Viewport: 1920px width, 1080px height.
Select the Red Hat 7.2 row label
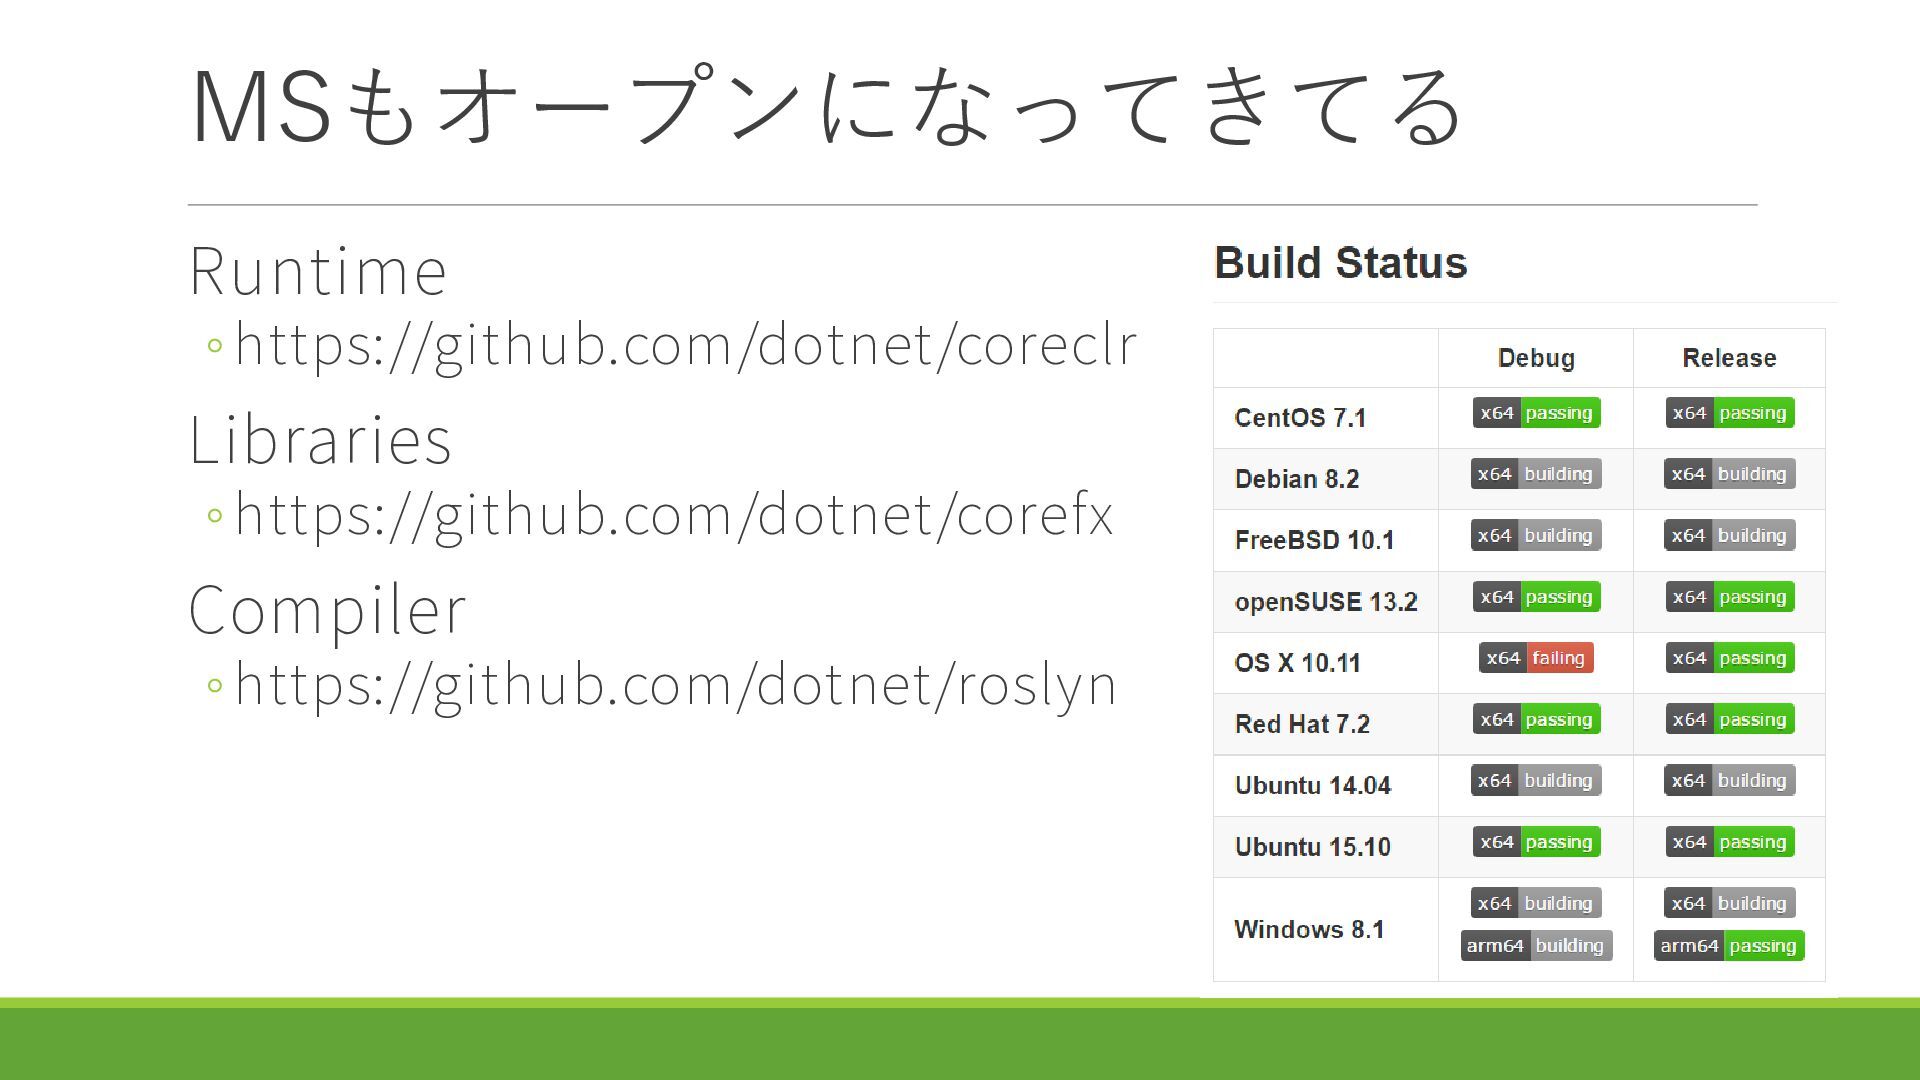point(1302,724)
